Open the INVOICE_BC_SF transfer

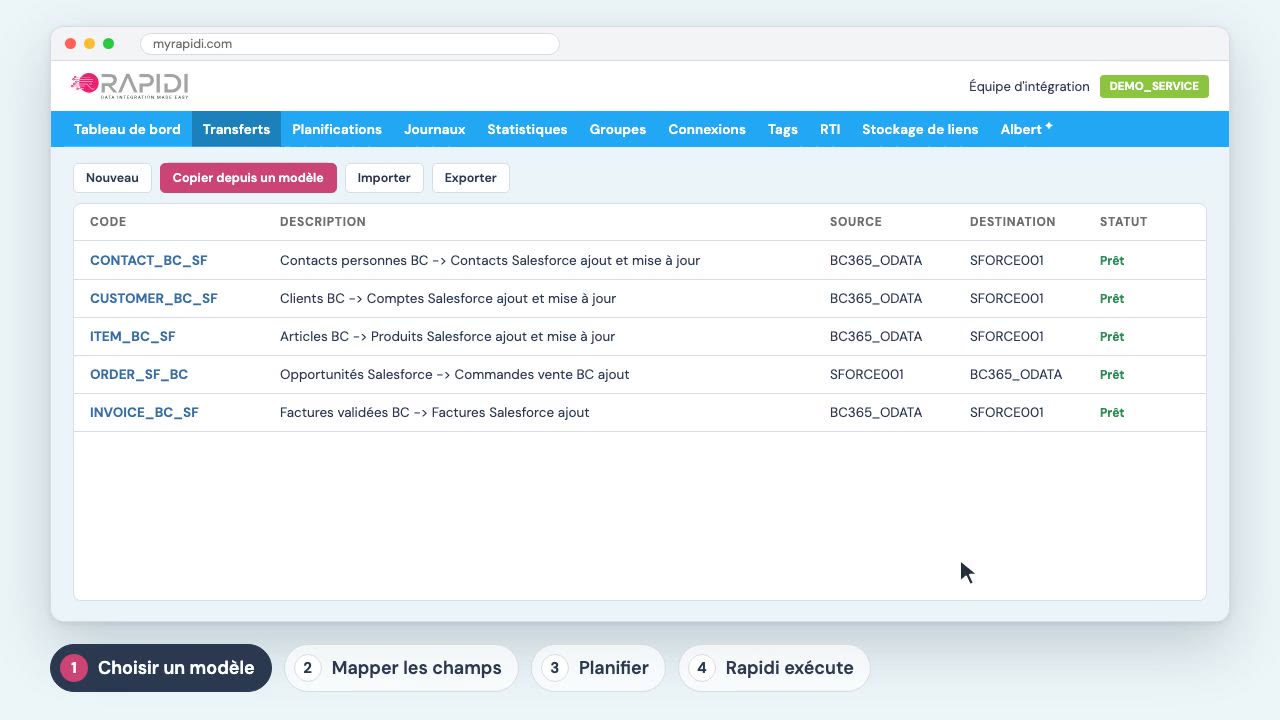click(145, 412)
